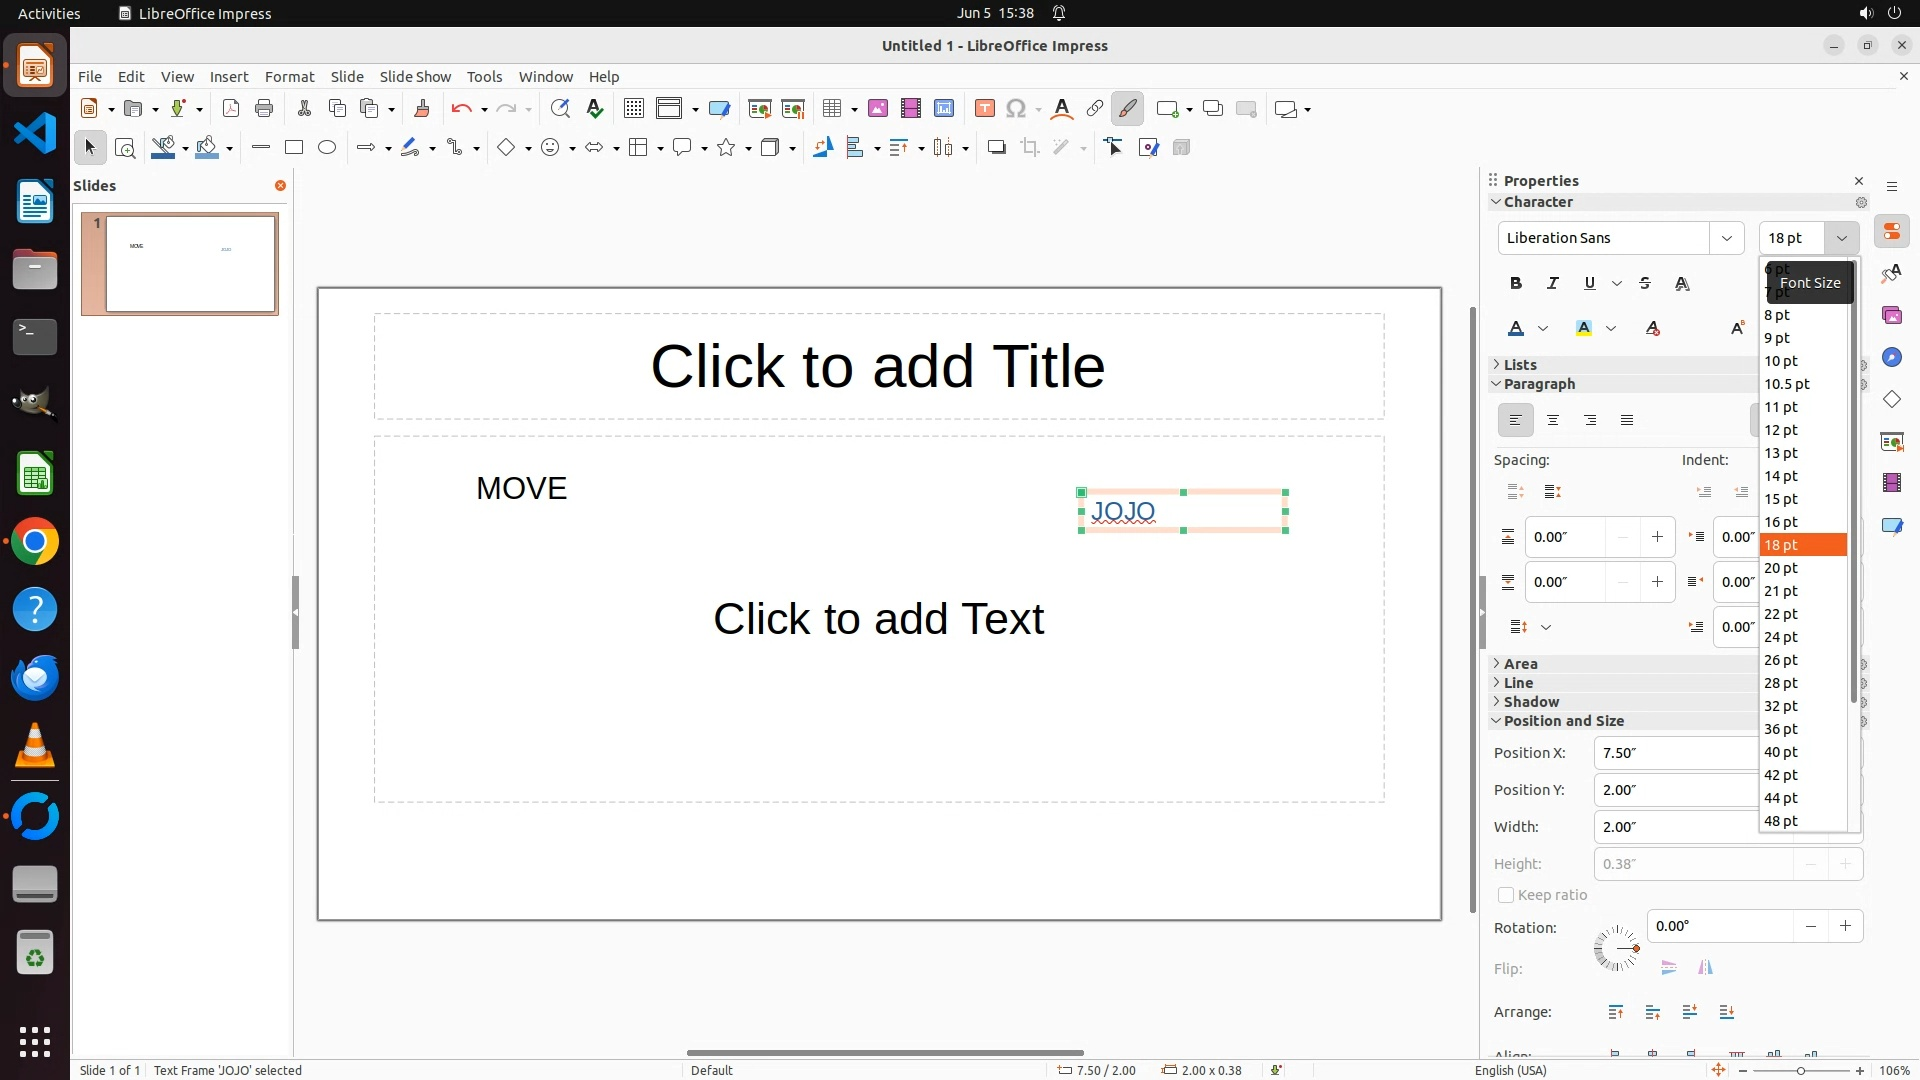Screen dimensions: 1920x1080
Task: Open sidebar Gallery panel icon
Action: tap(1891, 316)
